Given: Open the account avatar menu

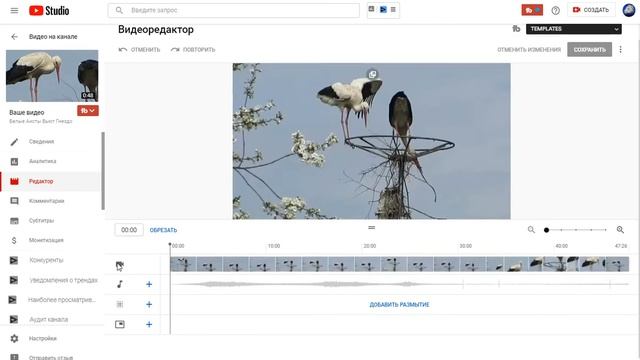Looking at the screenshot, I should tap(629, 10).
